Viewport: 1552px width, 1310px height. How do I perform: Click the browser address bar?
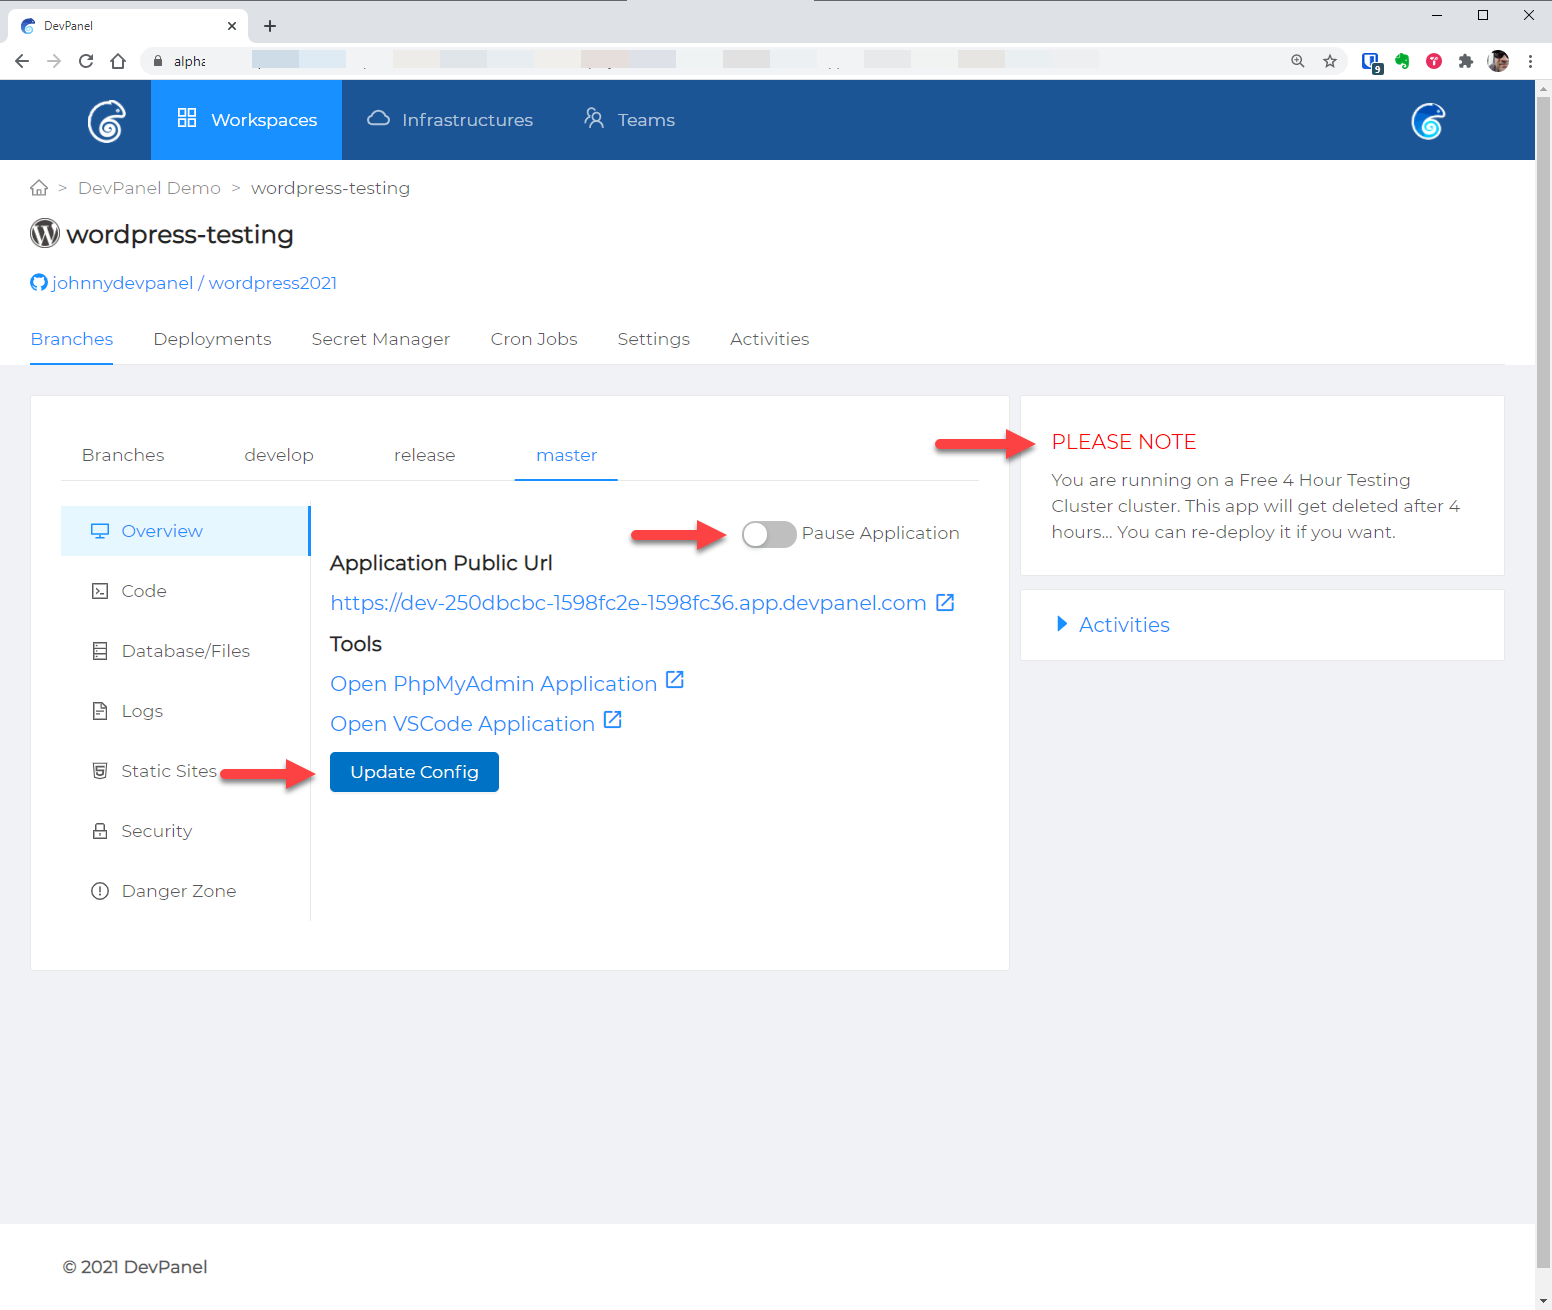[x=700, y=61]
